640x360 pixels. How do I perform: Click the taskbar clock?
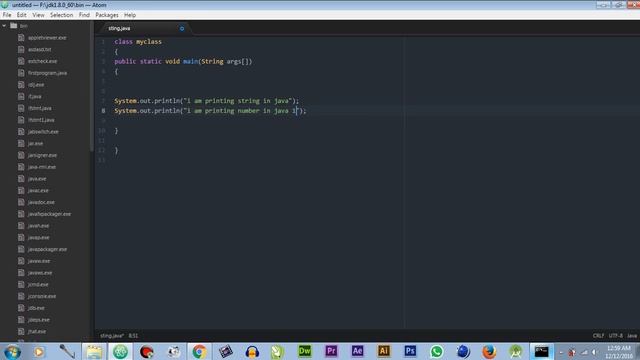tap(619, 352)
